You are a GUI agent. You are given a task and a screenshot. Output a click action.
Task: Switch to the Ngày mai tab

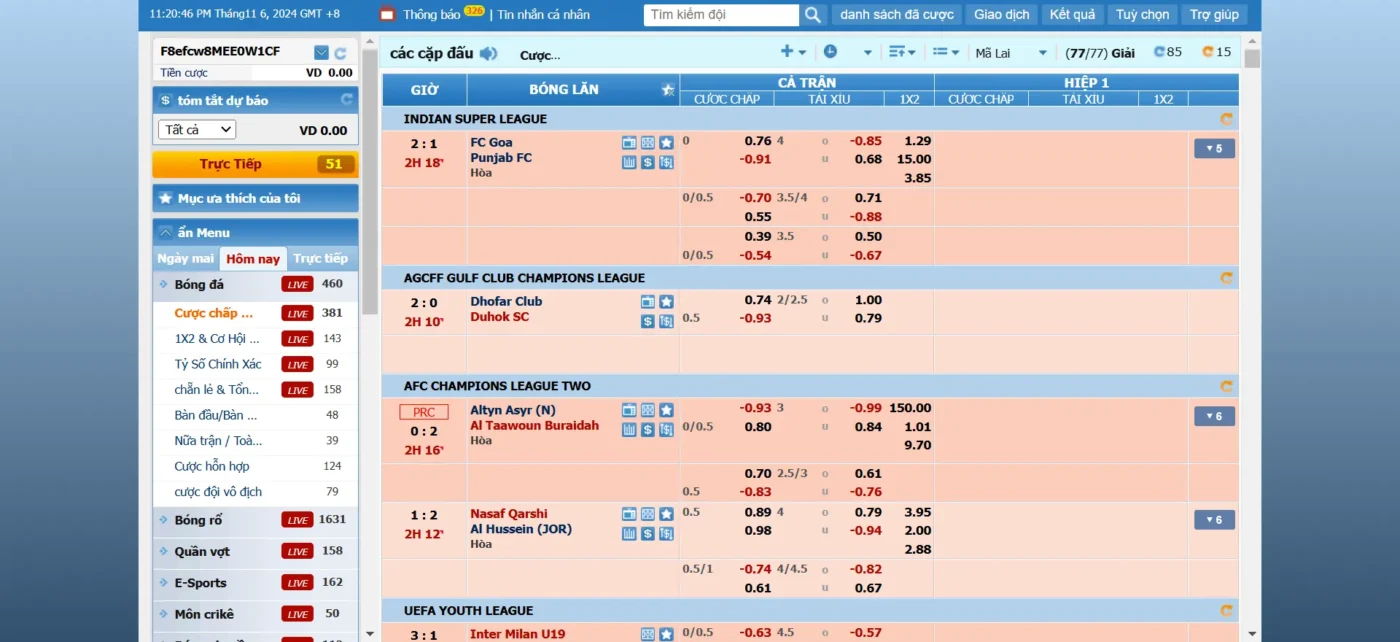coord(186,259)
